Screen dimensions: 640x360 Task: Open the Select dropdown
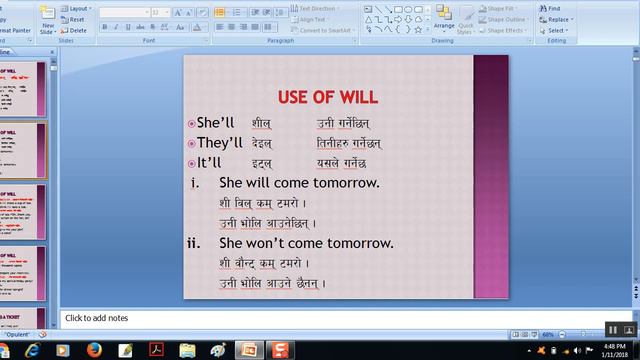tap(553, 31)
